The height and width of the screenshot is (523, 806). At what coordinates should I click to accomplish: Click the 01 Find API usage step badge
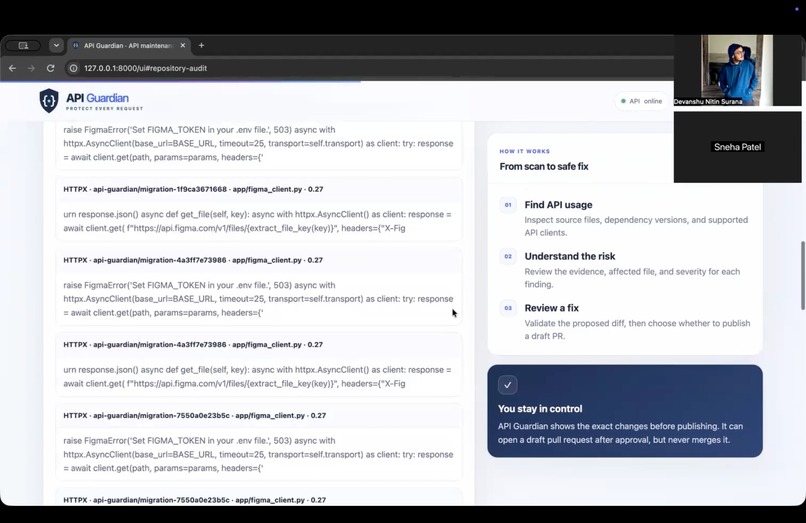click(x=508, y=205)
